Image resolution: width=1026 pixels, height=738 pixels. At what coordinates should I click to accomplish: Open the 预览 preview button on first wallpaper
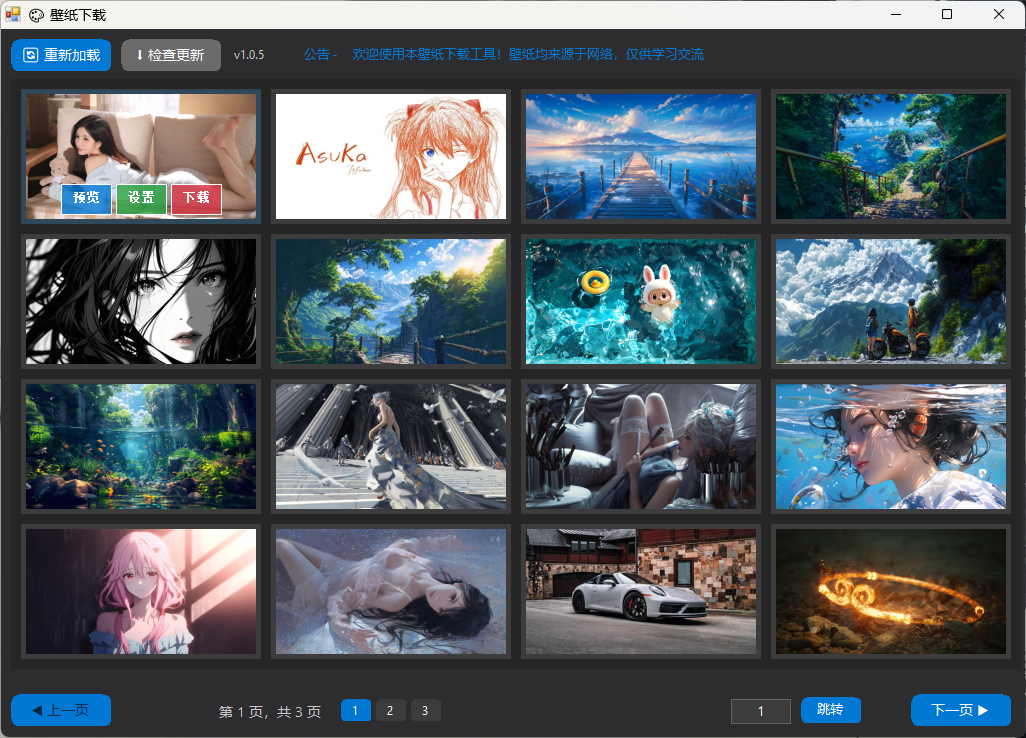click(86, 199)
